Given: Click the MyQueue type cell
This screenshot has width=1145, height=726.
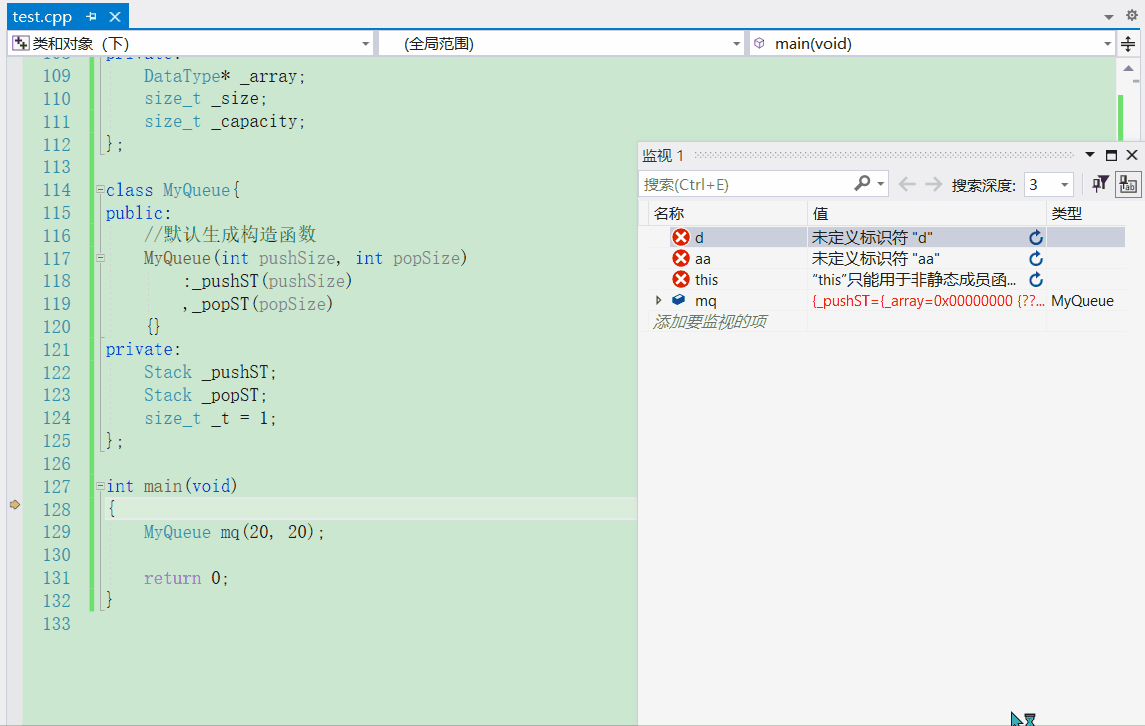Looking at the screenshot, I should (1082, 301).
